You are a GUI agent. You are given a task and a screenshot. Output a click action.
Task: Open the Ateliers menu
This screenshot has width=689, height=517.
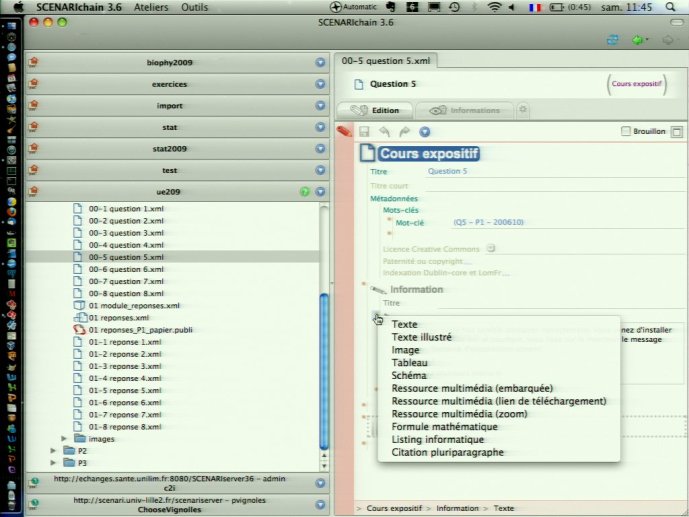click(x=151, y=7)
